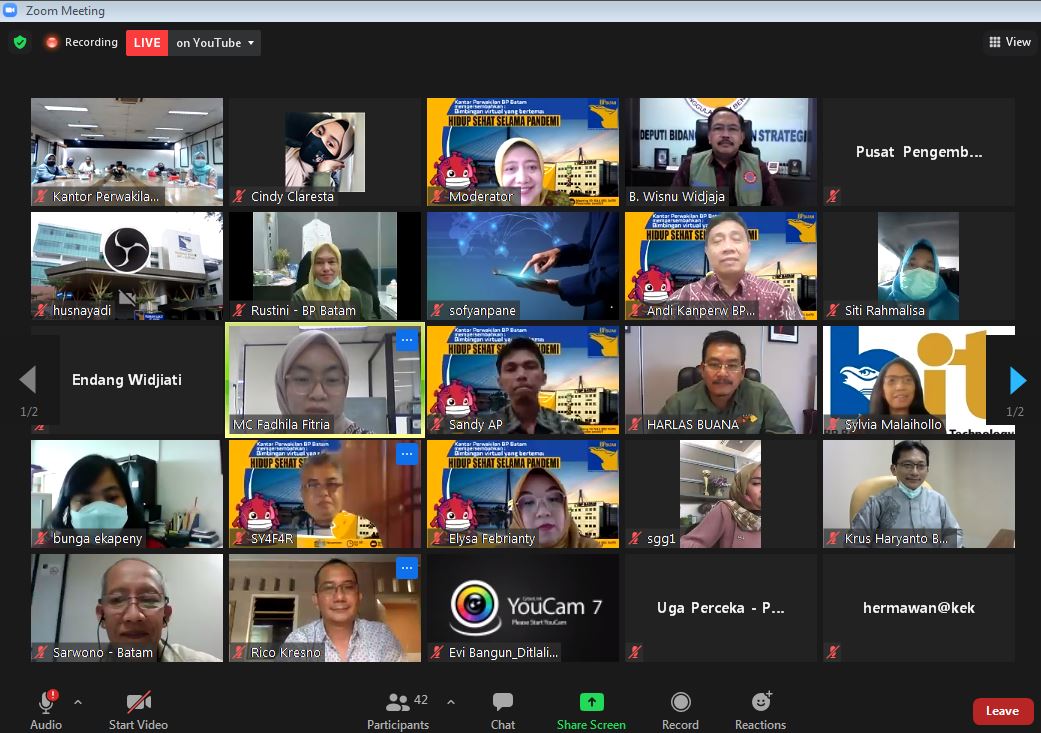Select the Record icon
Viewport: 1041px width, 733px height.
point(680,703)
